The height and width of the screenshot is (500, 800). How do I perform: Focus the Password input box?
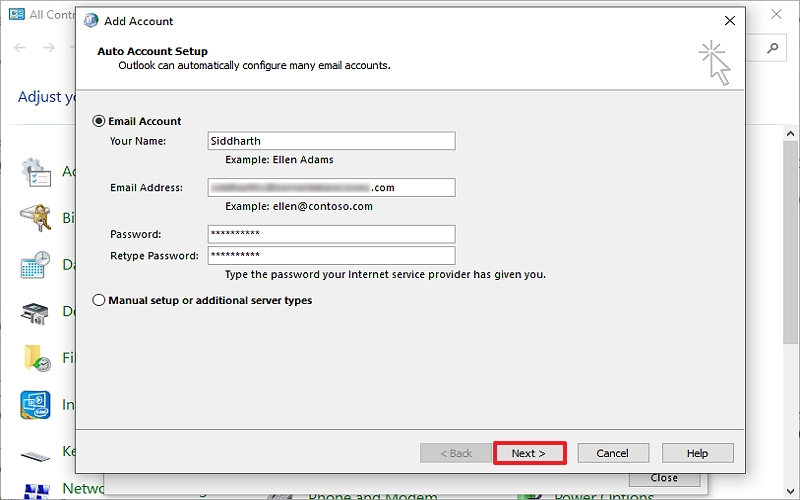coord(331,234)
